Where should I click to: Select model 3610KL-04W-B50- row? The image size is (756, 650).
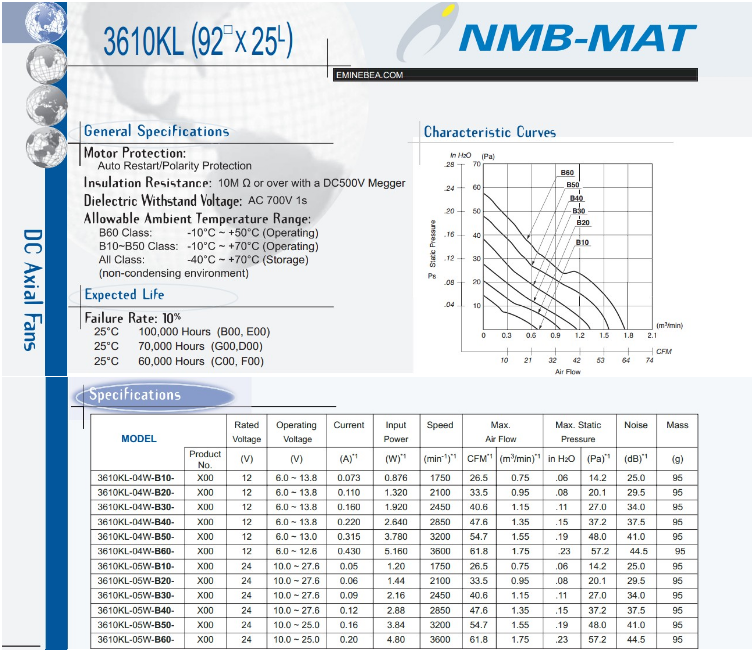coord(394,536)
